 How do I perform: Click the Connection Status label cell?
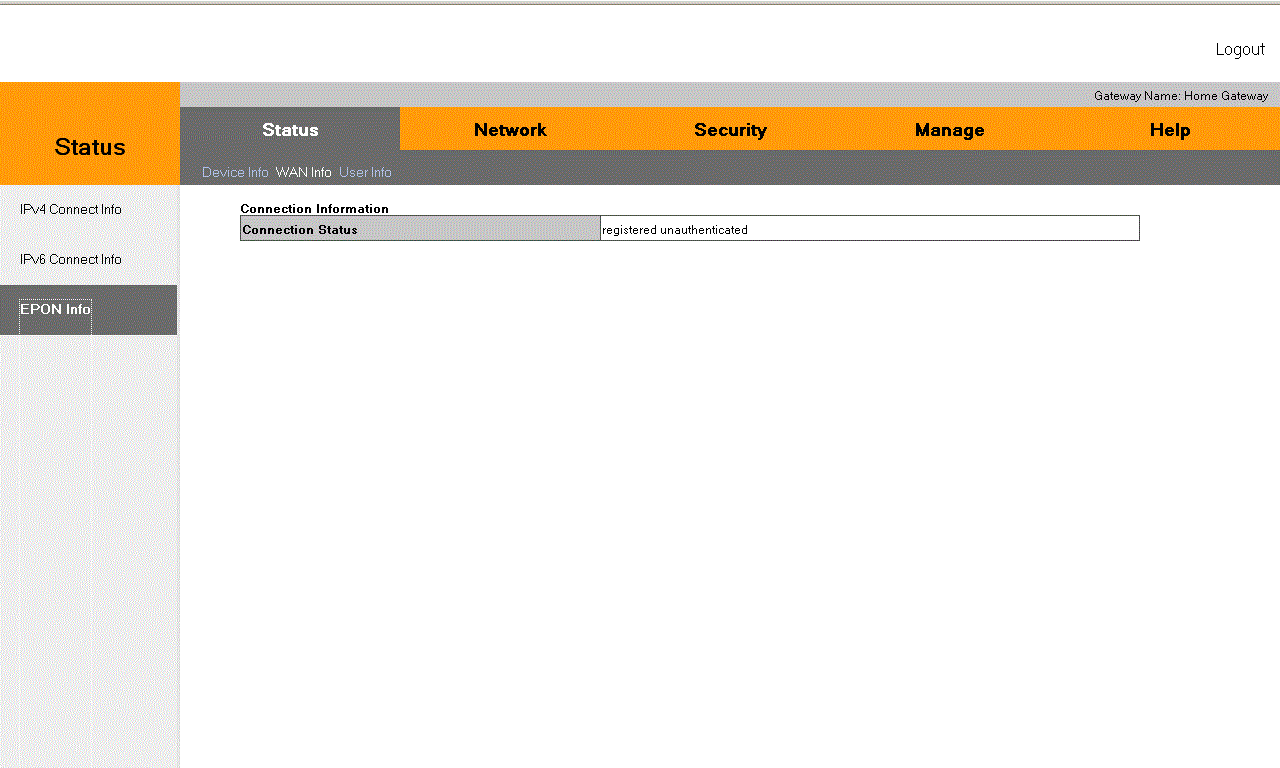point(420,229)
